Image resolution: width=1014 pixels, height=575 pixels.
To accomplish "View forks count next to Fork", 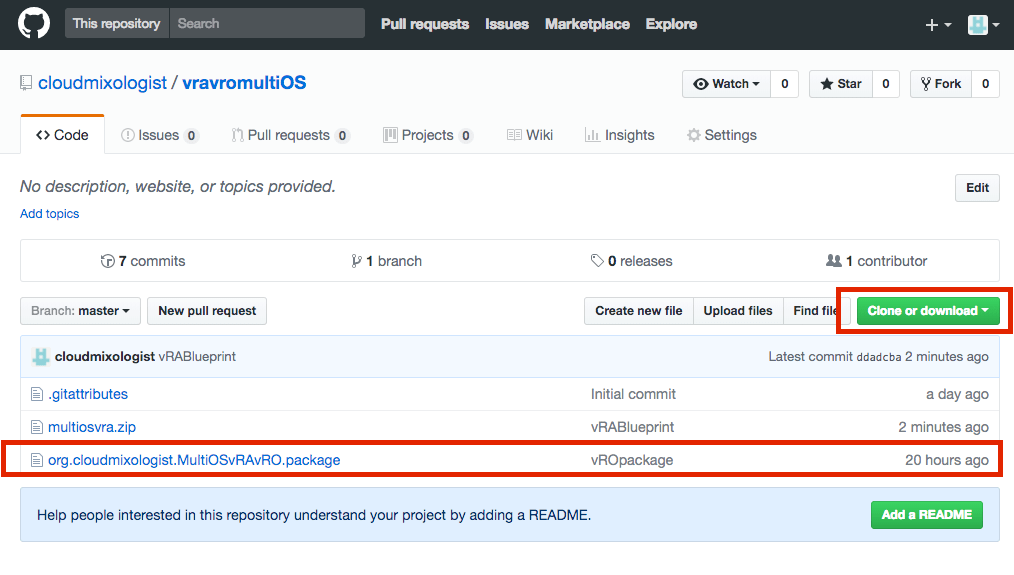I will click(x=986, y=84).
